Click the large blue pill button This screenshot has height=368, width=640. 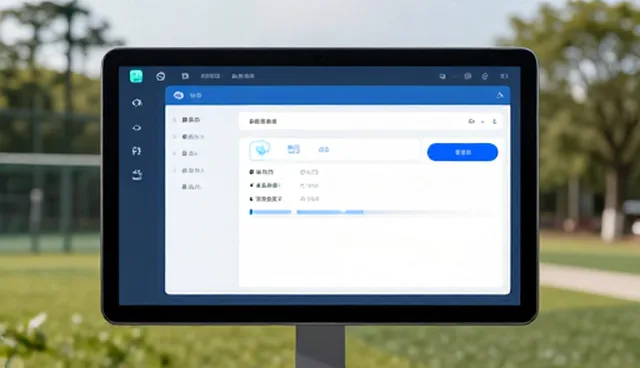coord(462,152)
